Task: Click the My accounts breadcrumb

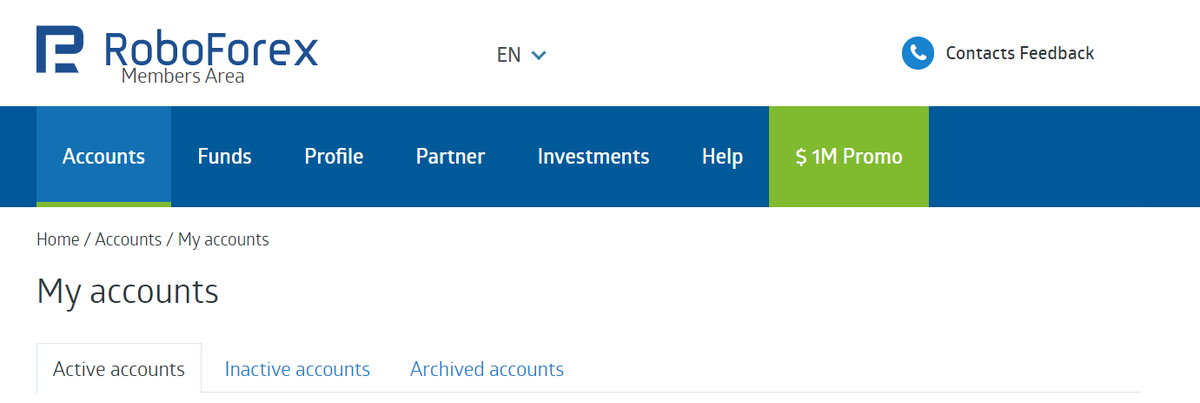Action: [x=223, y=239]
